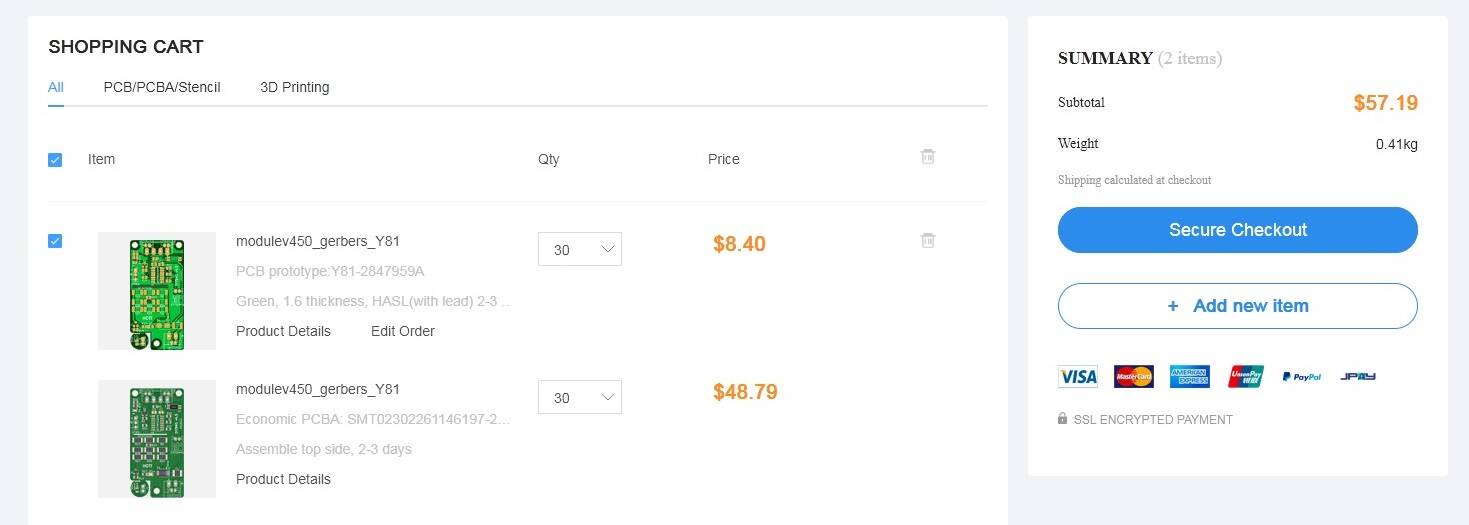
Task: Click the American Express payment icon
Action: click(x=1189, y=377)
